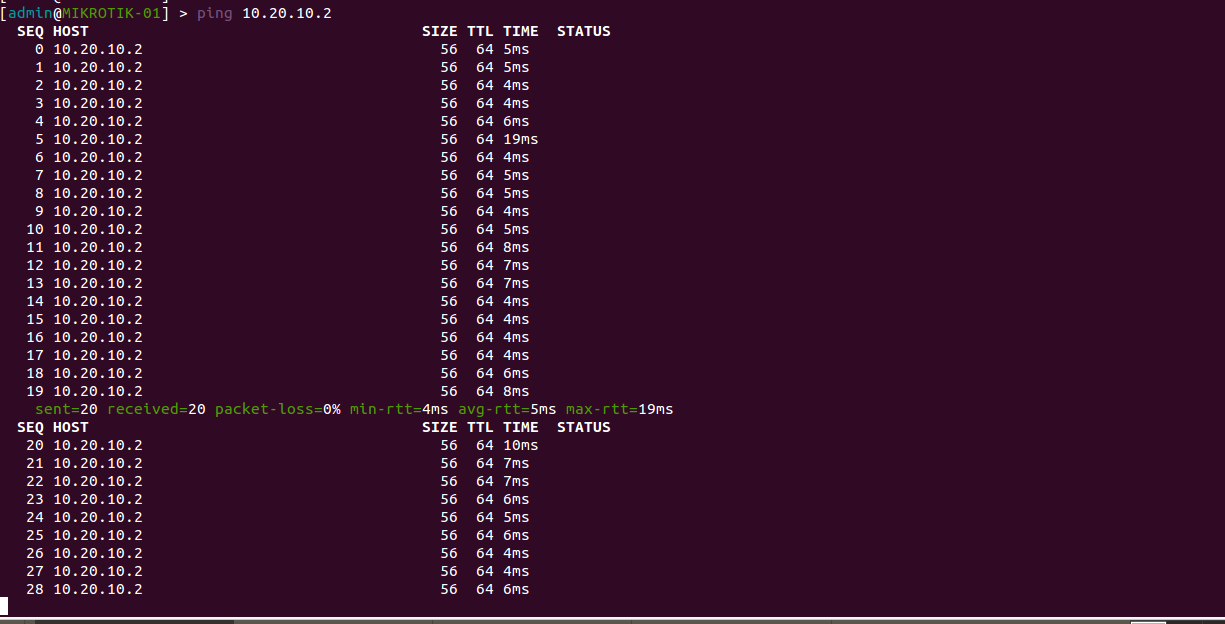Click packet-loss=0% in the summary line
Viewport: 1225px width, 624px height.
coord(278,409)
